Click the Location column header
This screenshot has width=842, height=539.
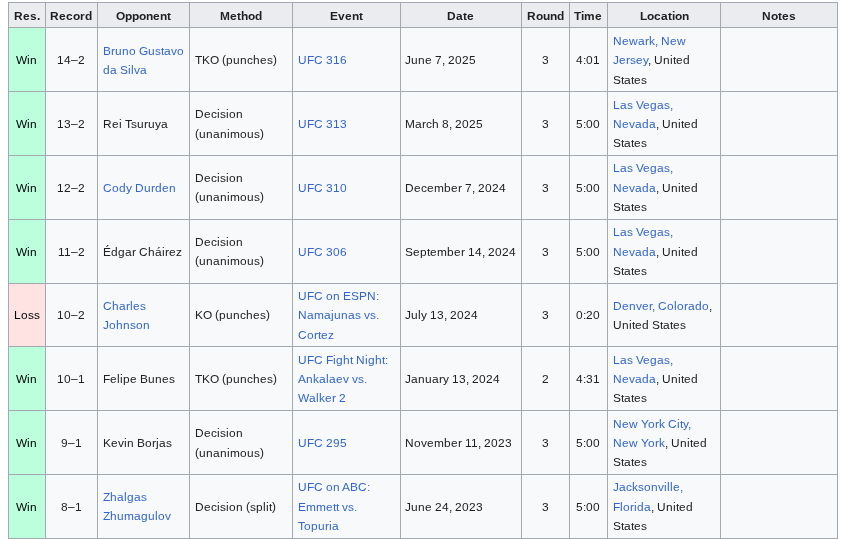664,16
